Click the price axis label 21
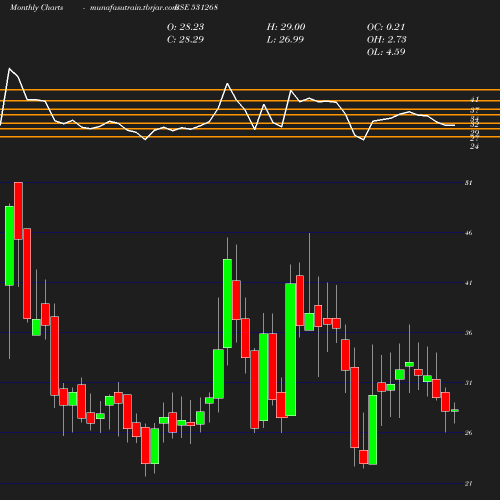Viewport: 500px width, 500px height. coord(469,484)
